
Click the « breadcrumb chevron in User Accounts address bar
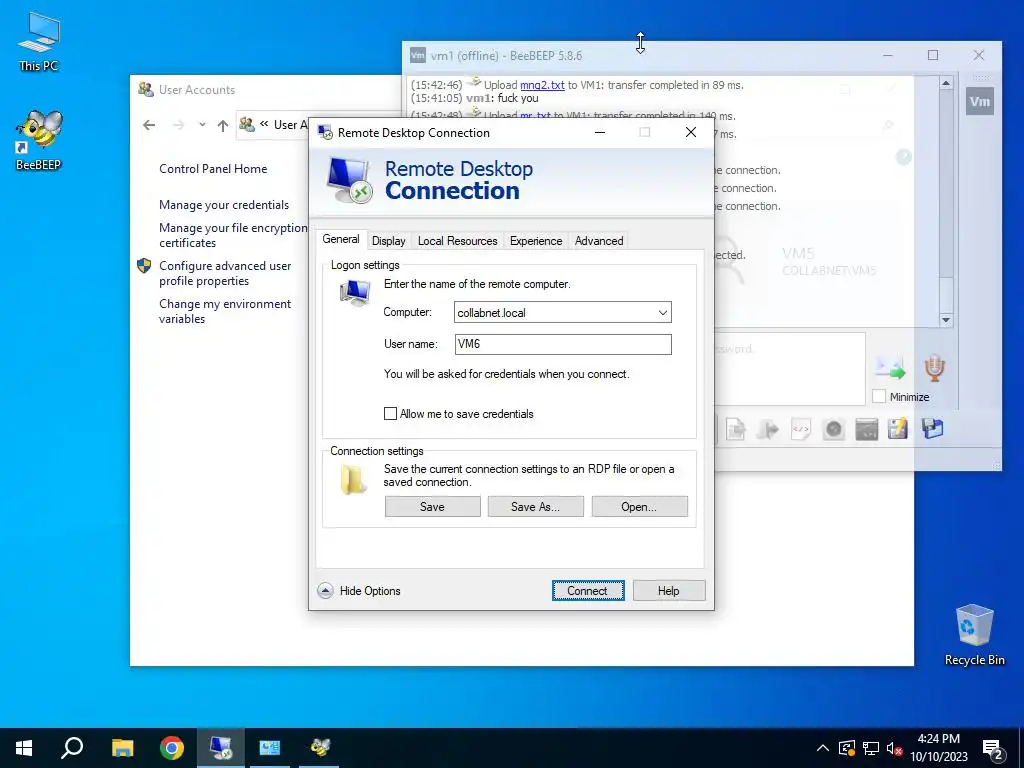[x=264, y=124]
